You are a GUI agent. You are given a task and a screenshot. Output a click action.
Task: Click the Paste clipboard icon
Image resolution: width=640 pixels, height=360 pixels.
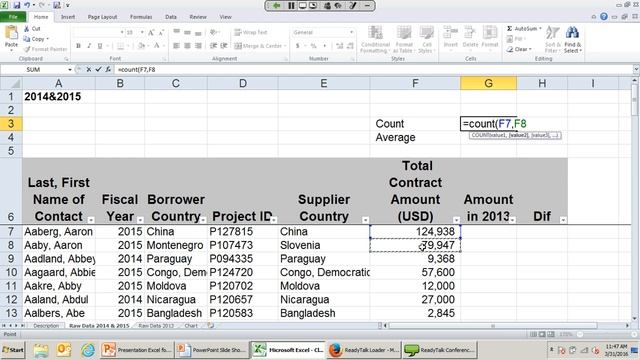11,33
